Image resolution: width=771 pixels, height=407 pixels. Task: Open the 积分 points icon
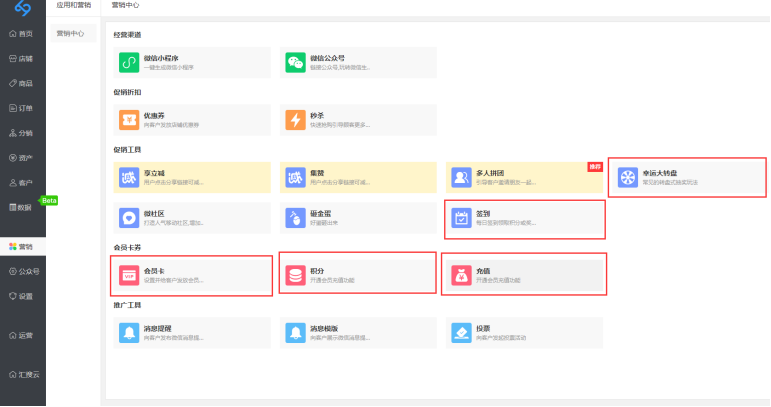pyautogui.click(x=295, y=275)
